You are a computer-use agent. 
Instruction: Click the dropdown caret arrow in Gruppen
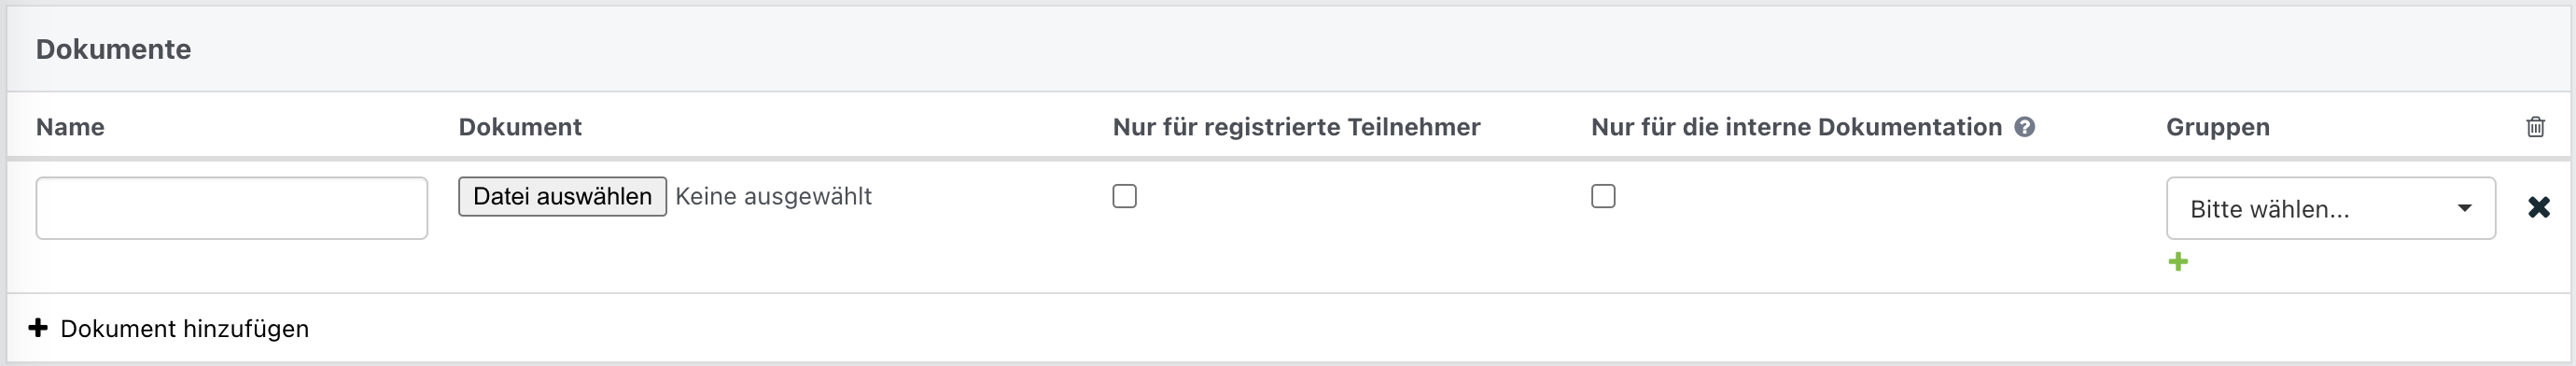coord(2464,208)
